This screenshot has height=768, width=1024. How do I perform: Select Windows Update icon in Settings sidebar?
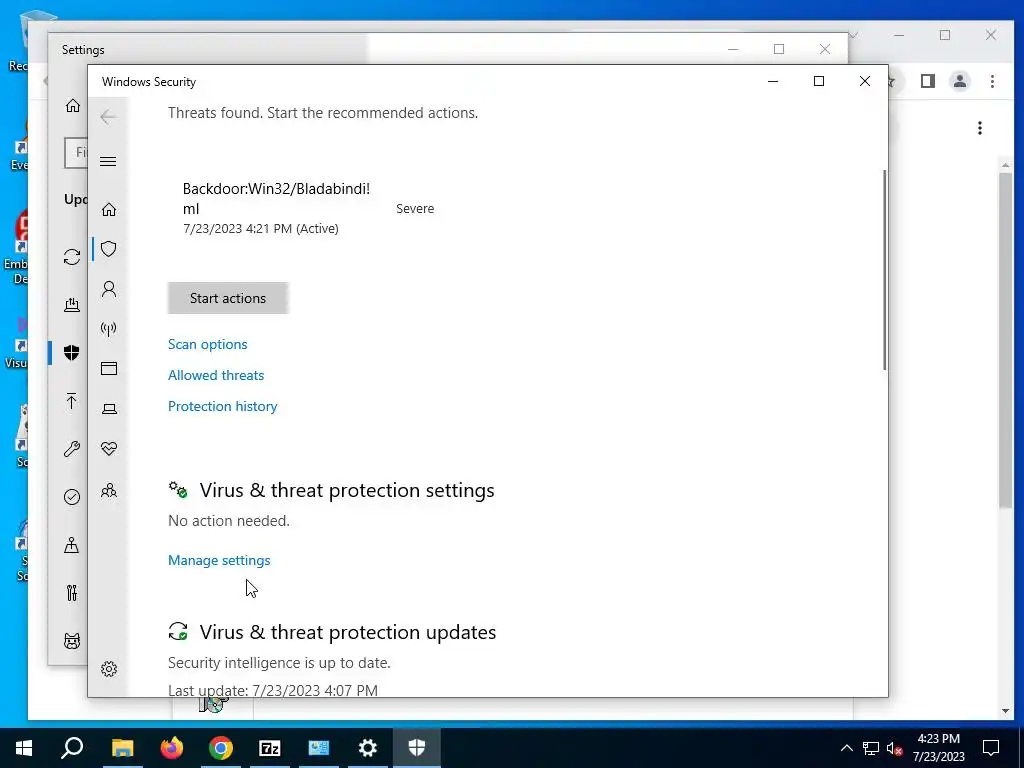(72, 257)
